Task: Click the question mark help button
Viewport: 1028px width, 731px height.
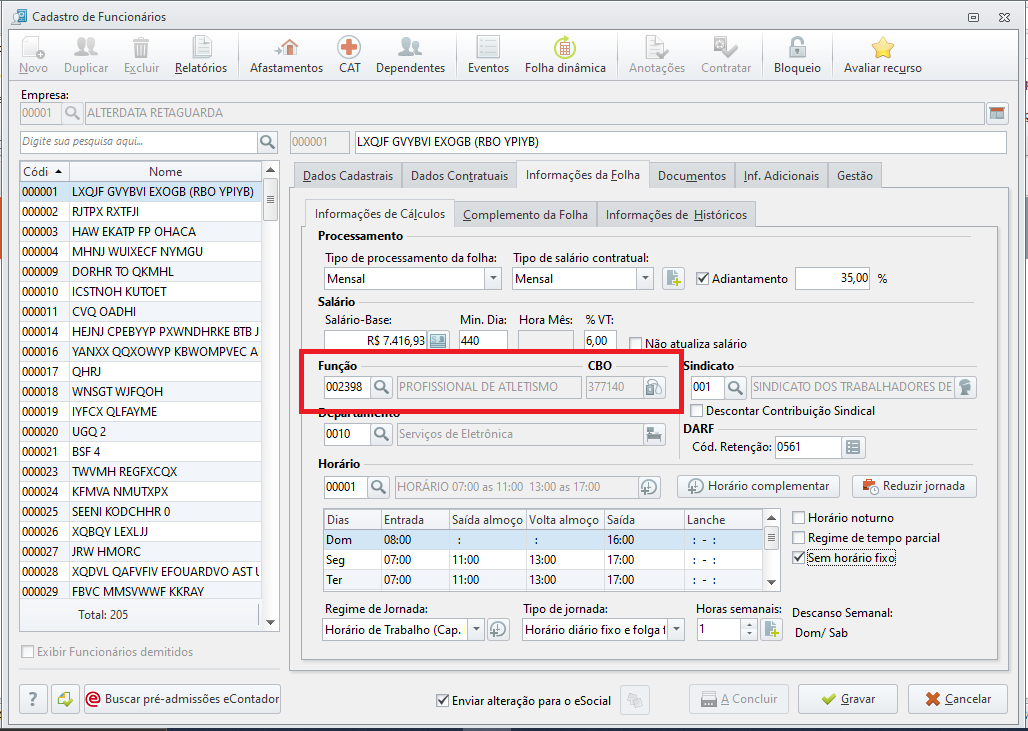Action: point(33,700)
